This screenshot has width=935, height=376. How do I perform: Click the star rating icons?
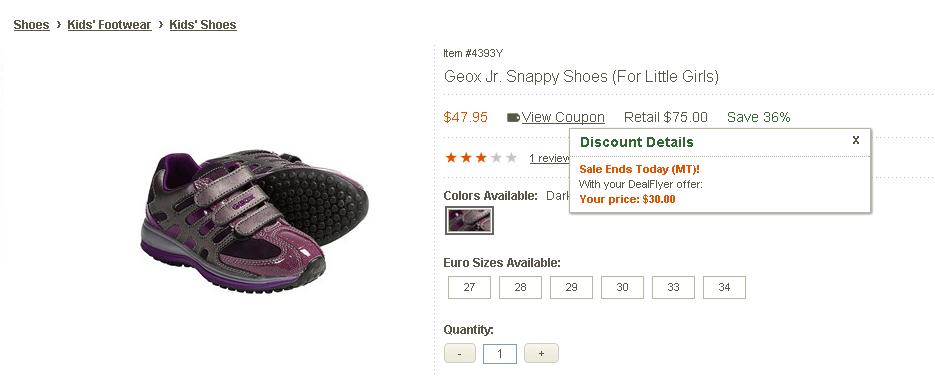coord(481,158)
